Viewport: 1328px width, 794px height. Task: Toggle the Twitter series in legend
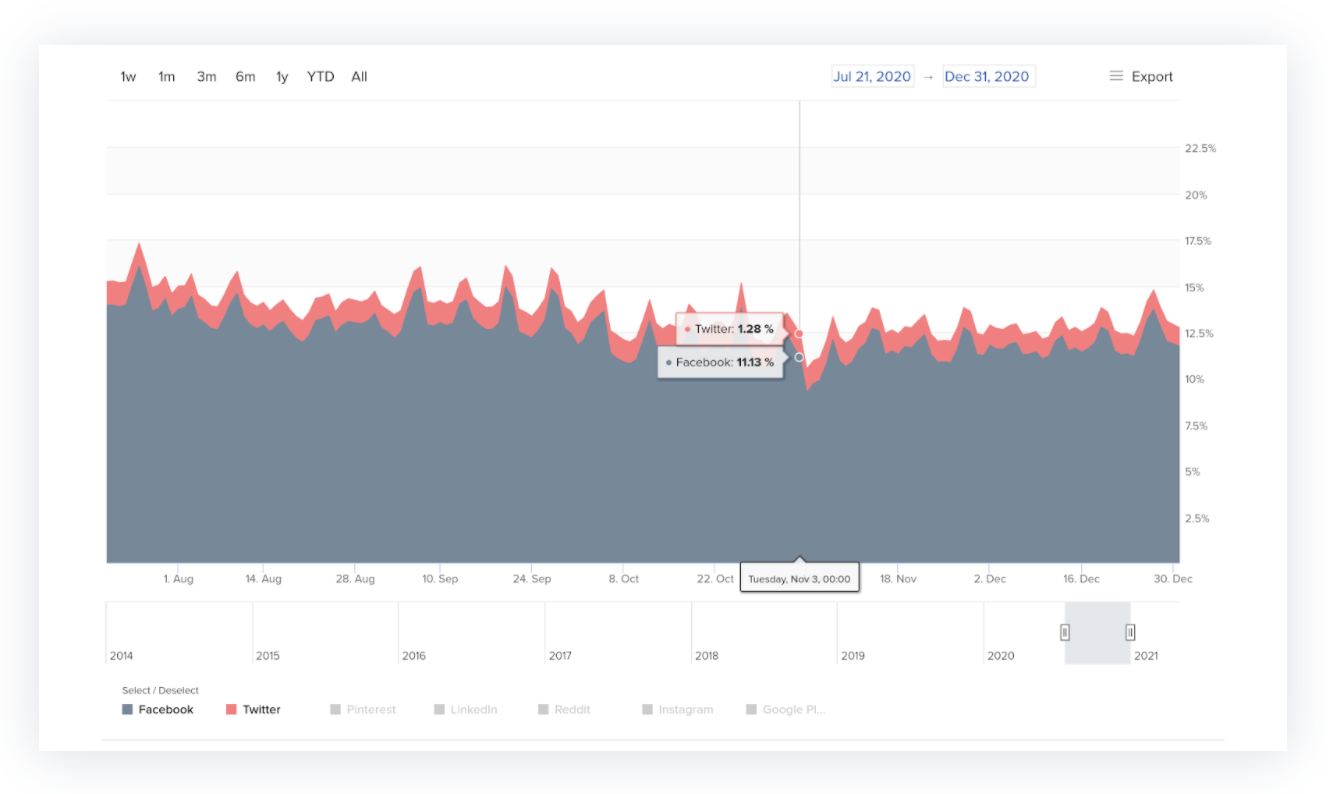253,709
